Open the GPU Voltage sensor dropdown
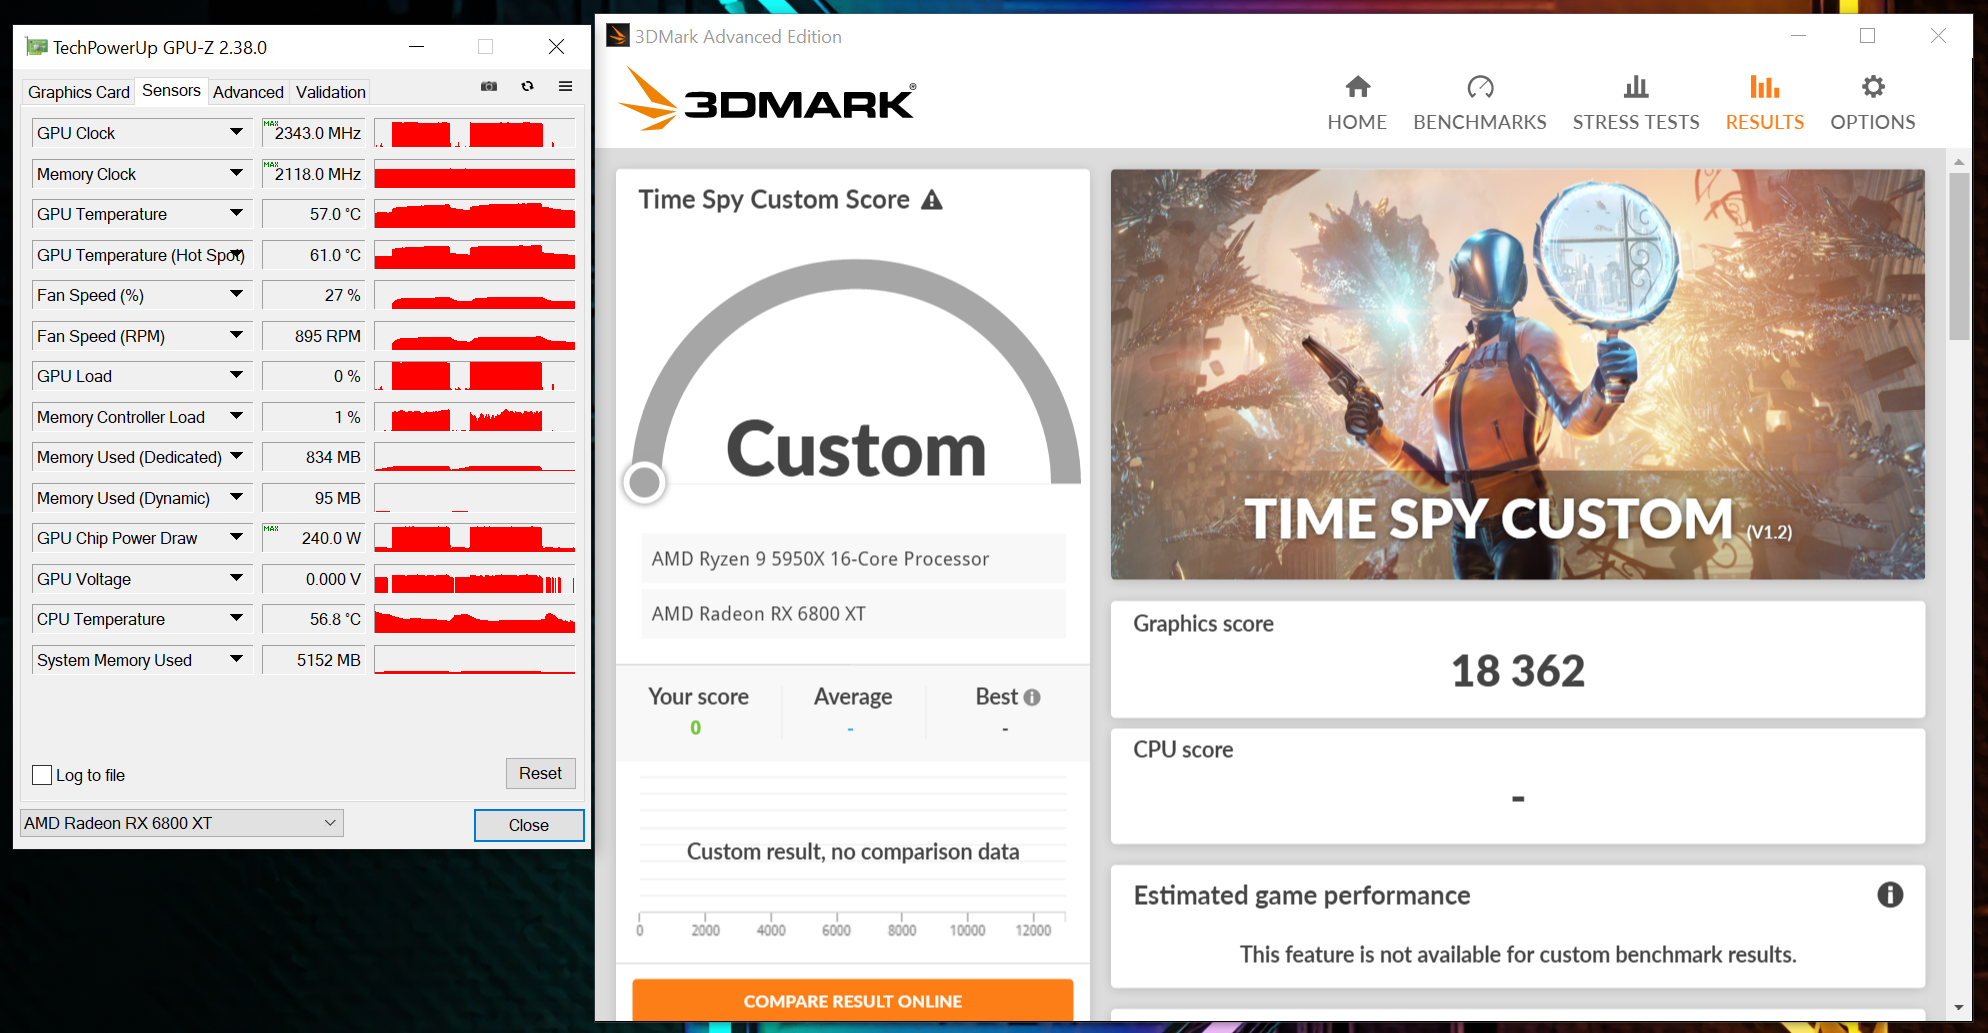The height and width of the screenshot is (1033, 1988). [x=237, y=578]
